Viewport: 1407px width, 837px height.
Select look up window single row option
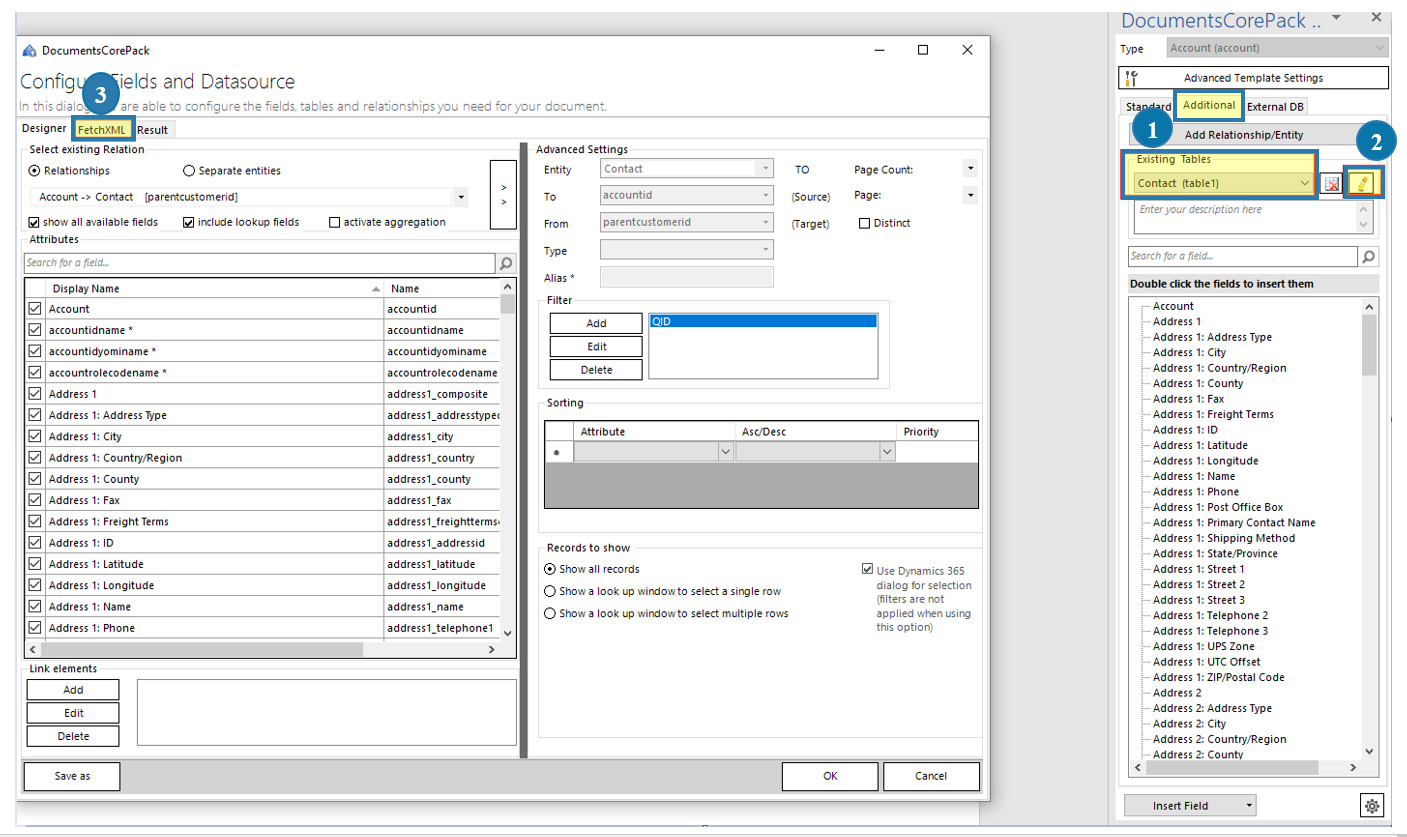tap(549, 591)
